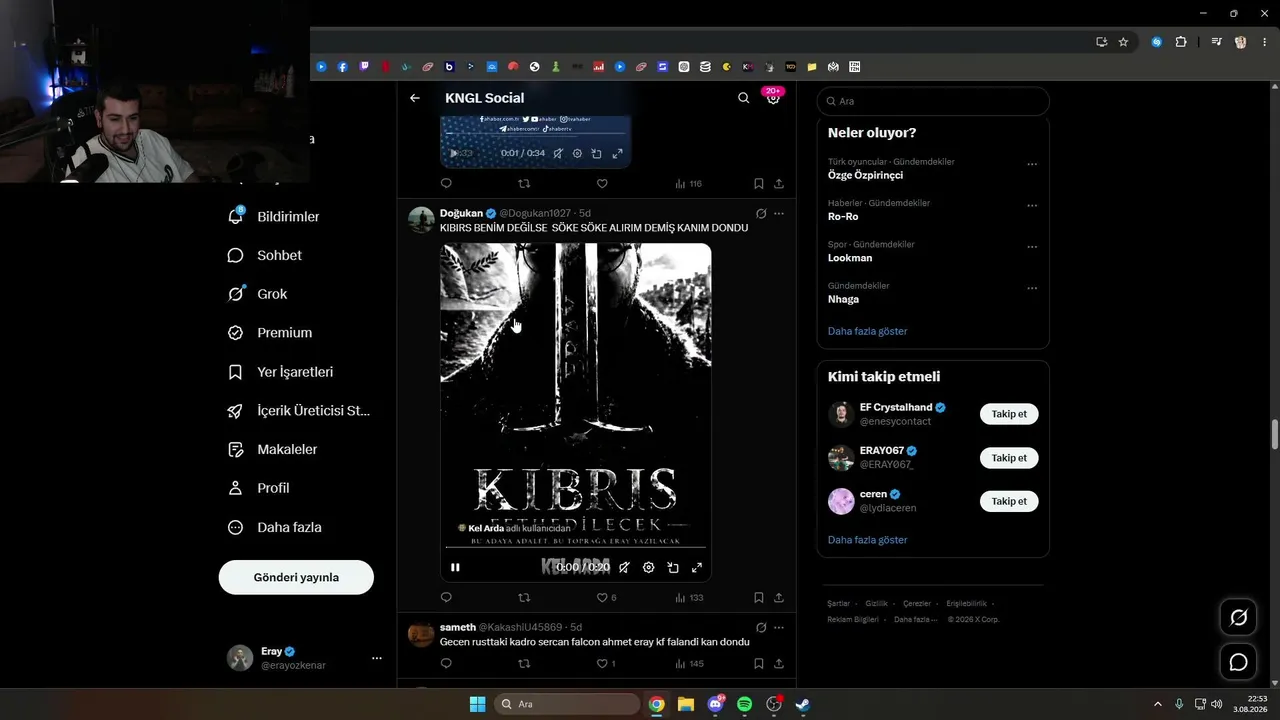The width and height of the screenshot is (1280, 720).
Task: Go to Profil in the sidebar
Action: point(261,488)
